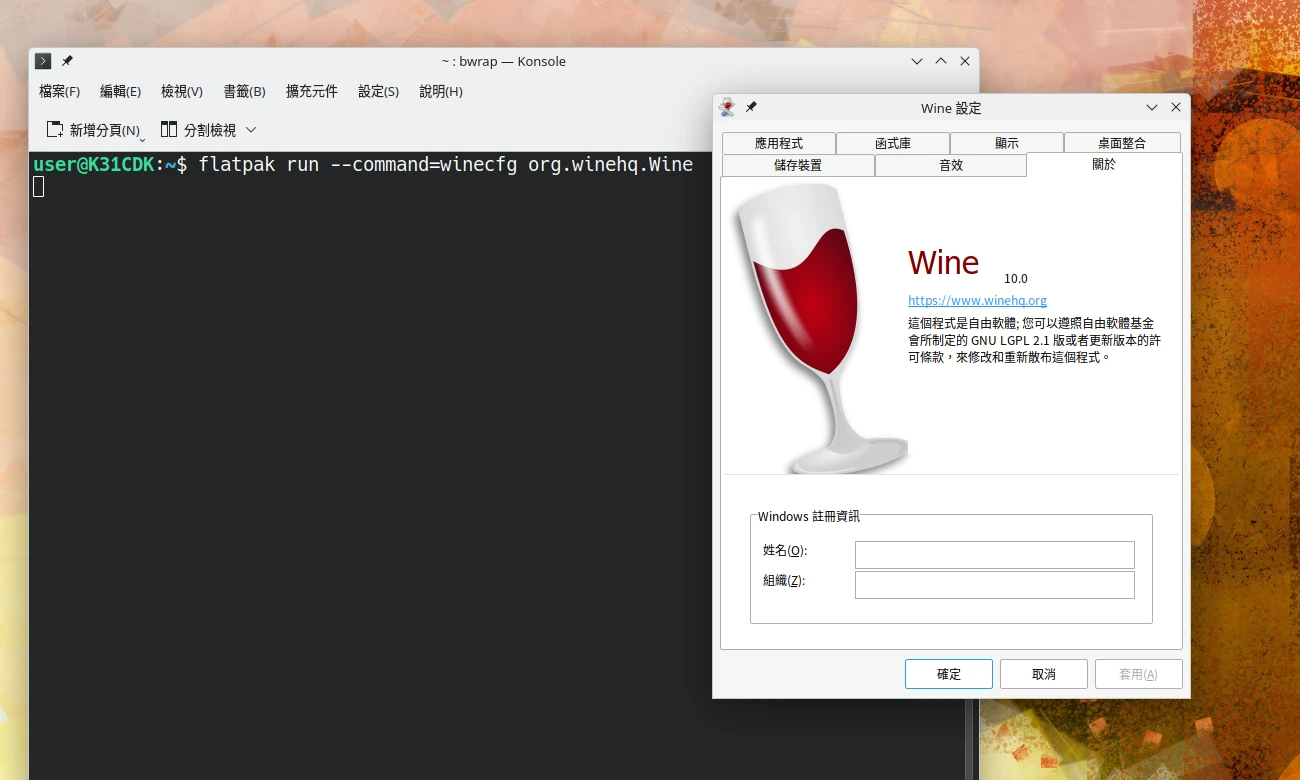Maximize the Konsole window
The height and width of the screenshot is (780, 1300).
pos(941,61)
